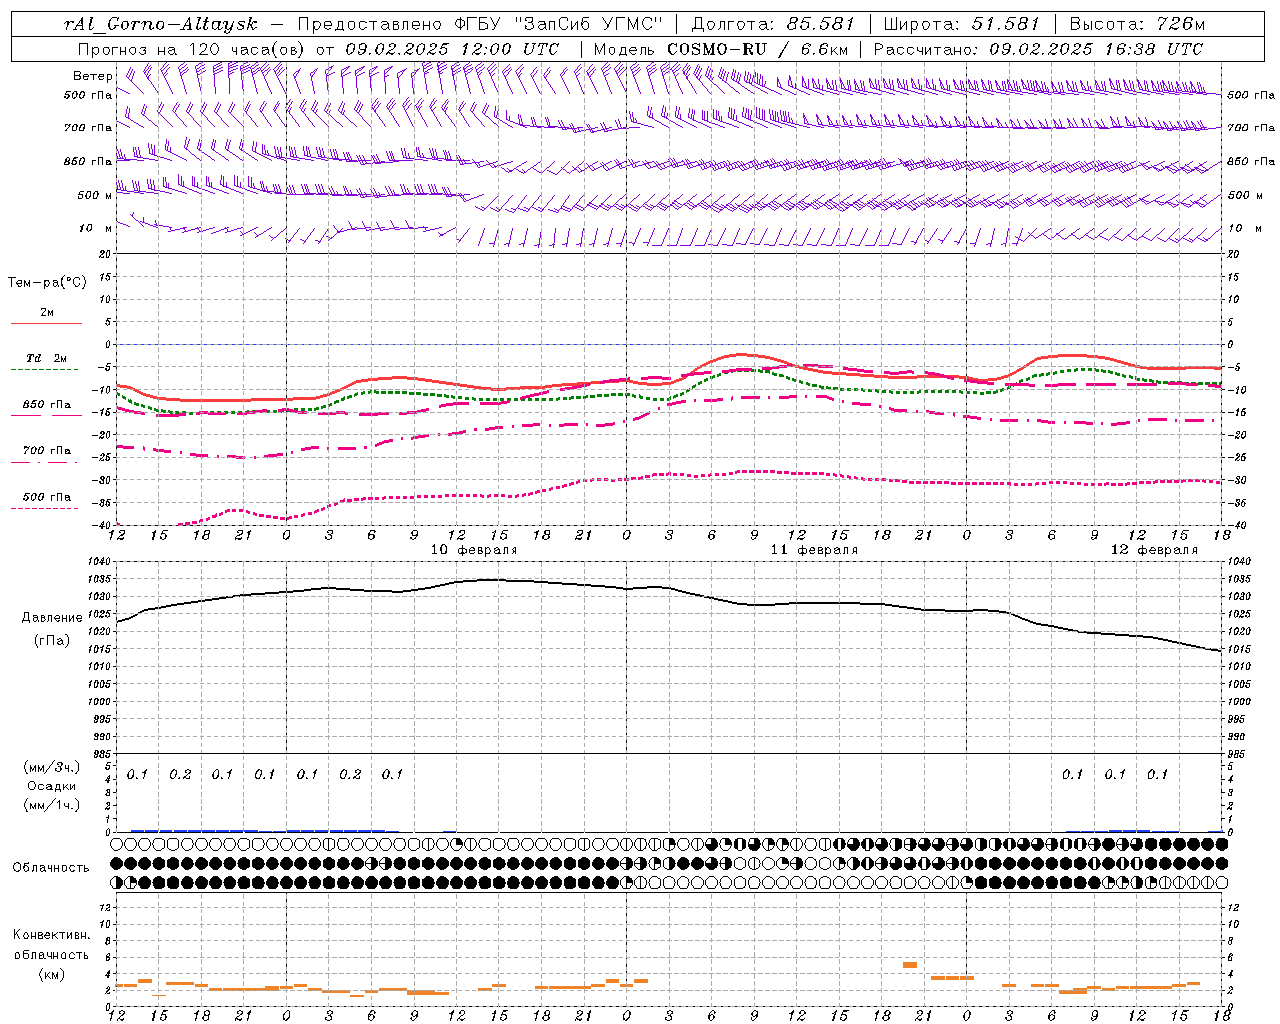1280x1024 pixels.
Task: Click the provider text ФГБУ "ЗапСиб УГМС"
Action: pos(558,24)
